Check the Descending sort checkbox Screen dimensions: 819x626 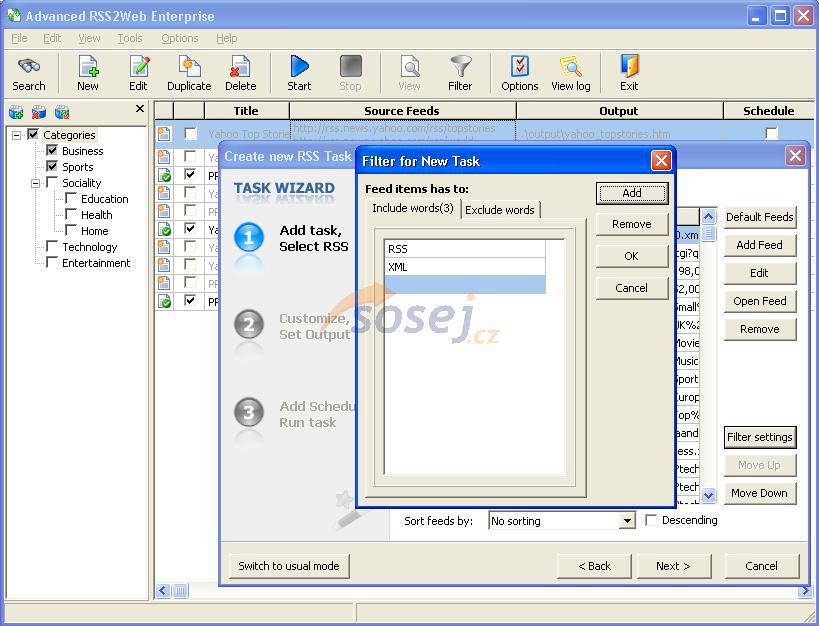652,520
